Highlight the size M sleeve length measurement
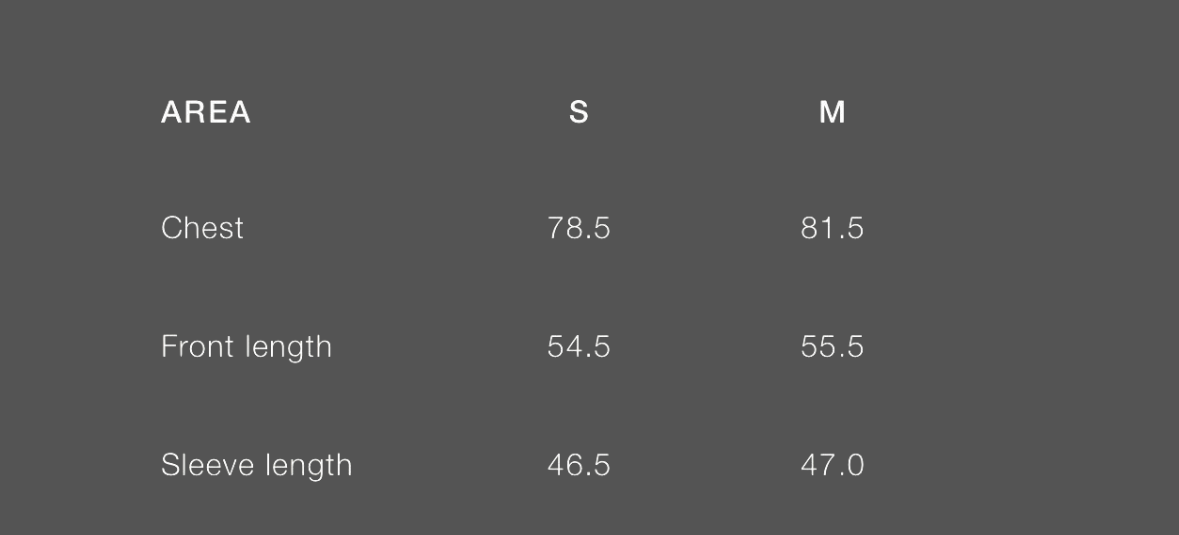Screen dimensions: 1179x535 832,465
